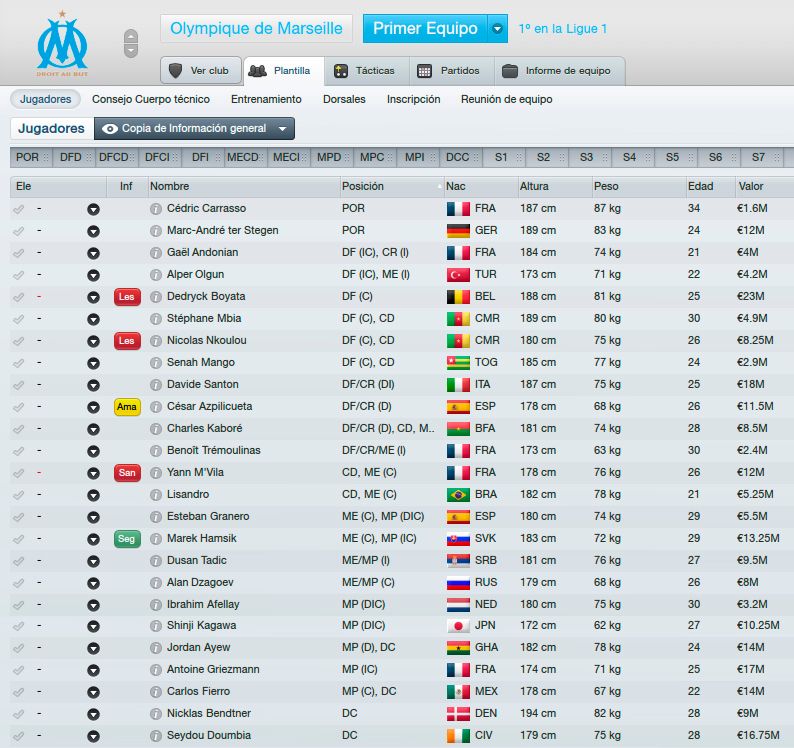Viewport: 794px width, 748px height.
Task: Open selection dropdown arrow for Ibrahim Afellay
Action: tap(93, 605)
